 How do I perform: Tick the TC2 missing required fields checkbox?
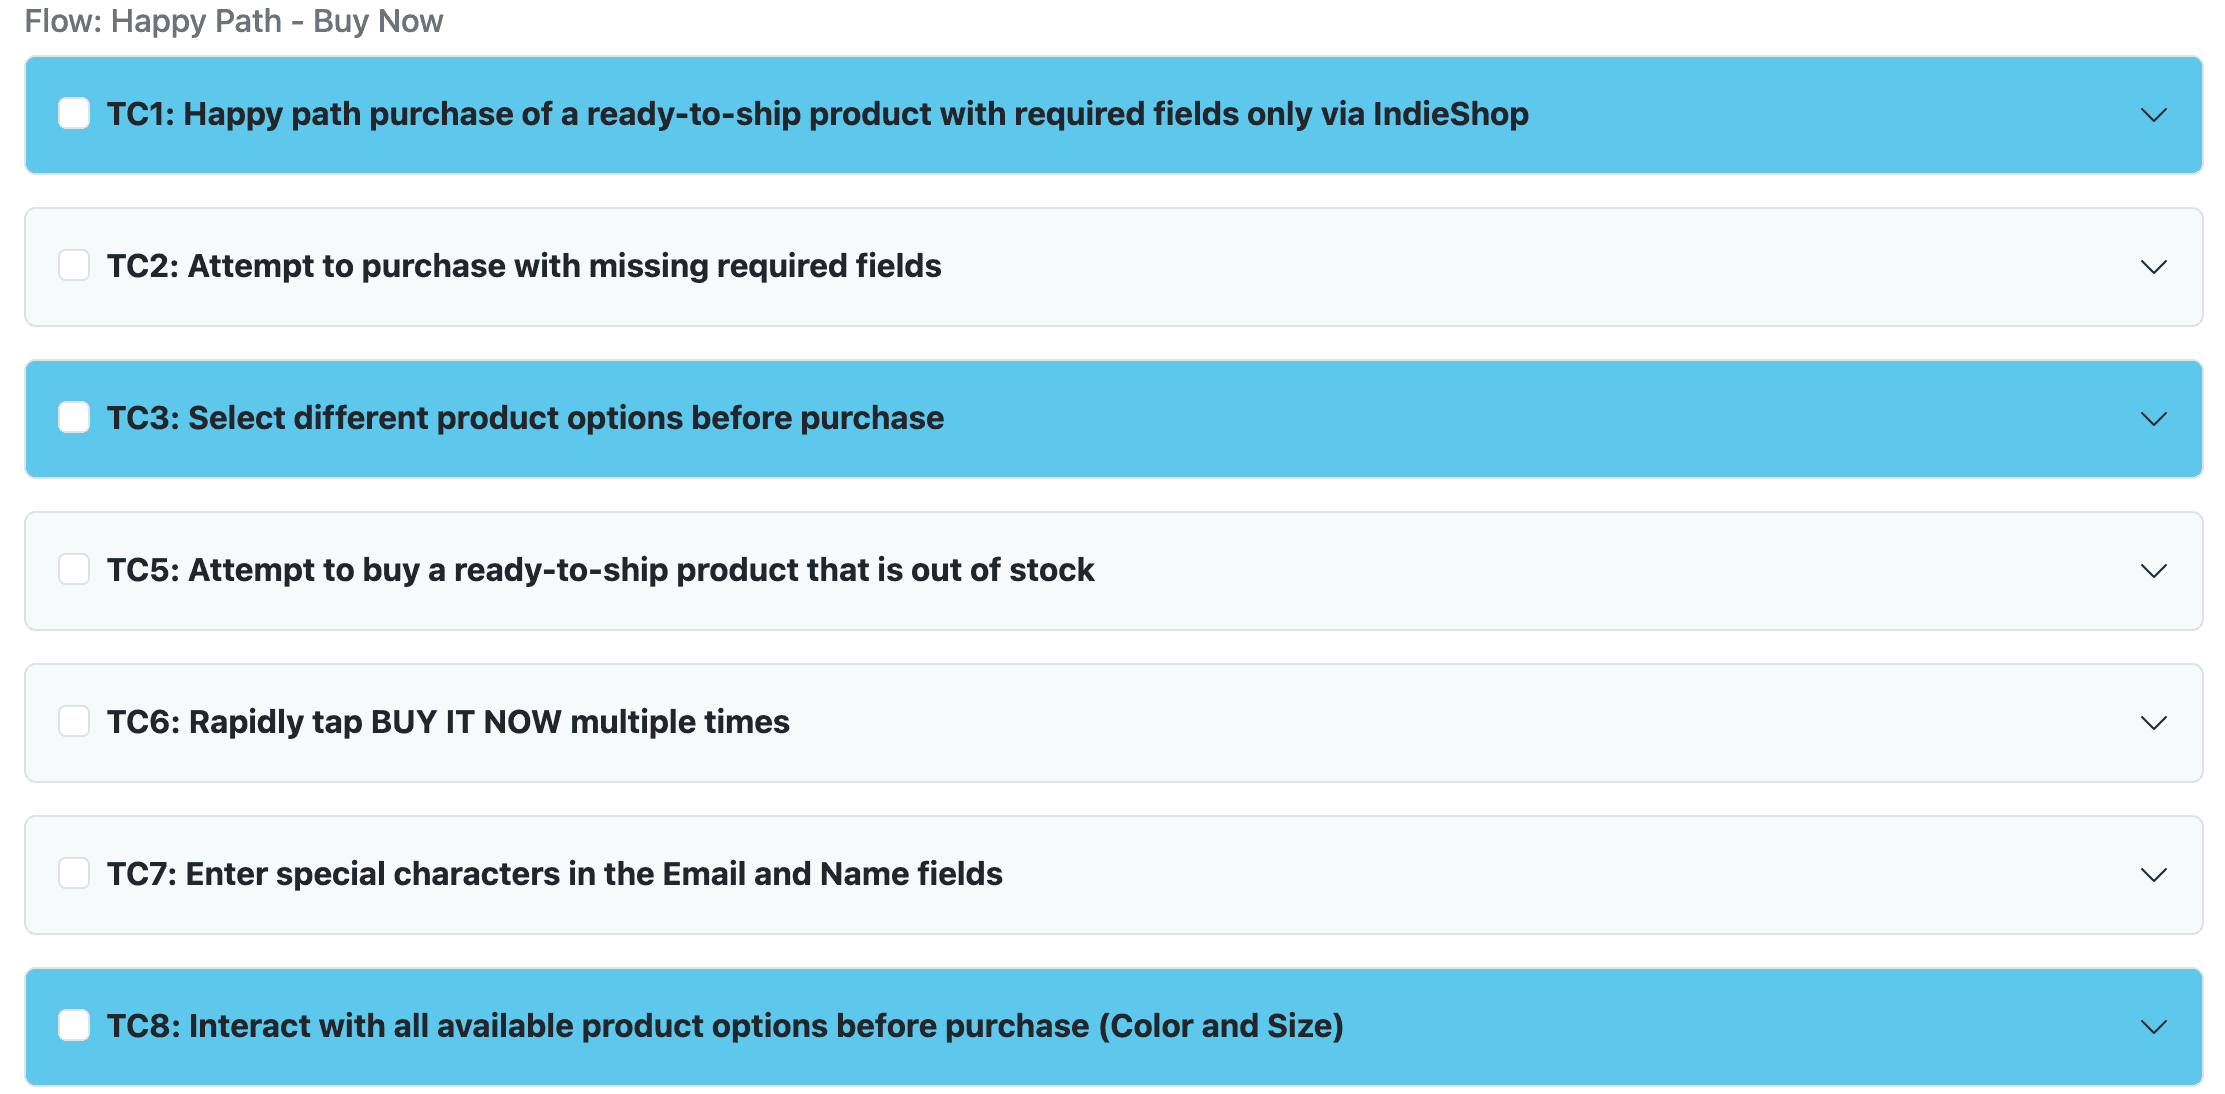tap(74, 266)
